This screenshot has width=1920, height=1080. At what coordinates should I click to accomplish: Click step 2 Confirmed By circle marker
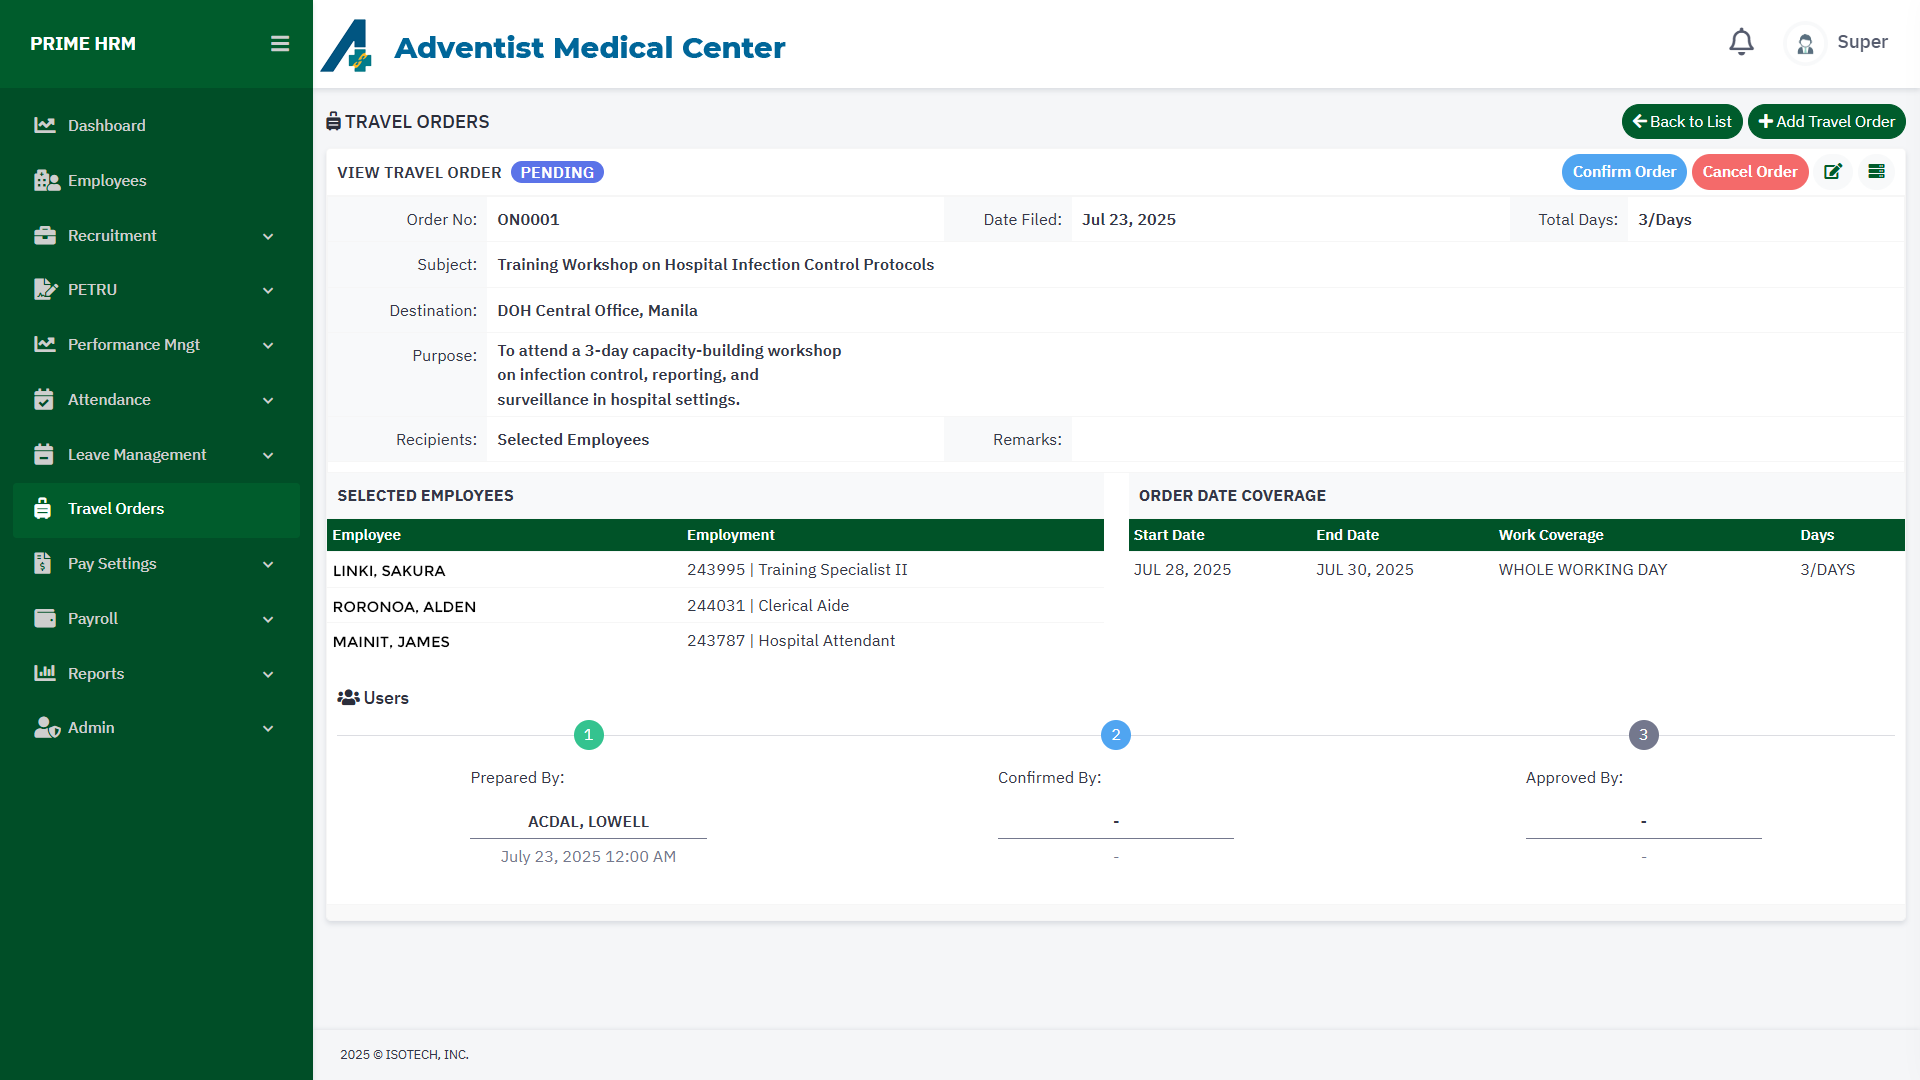tap(1116, 735)
